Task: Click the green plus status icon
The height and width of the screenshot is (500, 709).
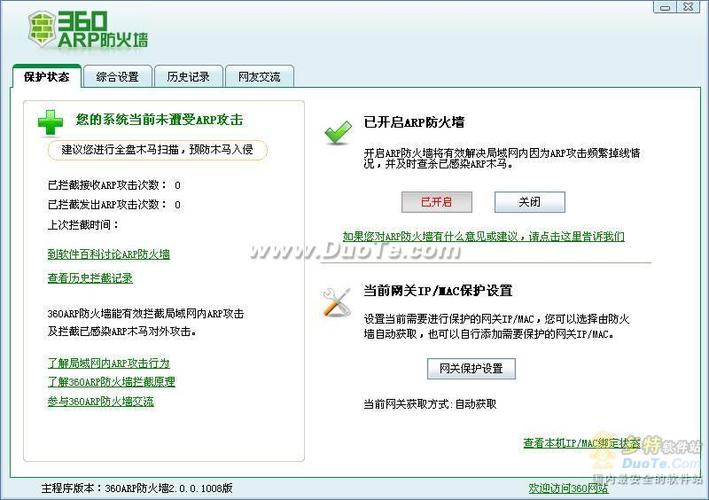Action: pyautogui.click(x=50, y=122)
